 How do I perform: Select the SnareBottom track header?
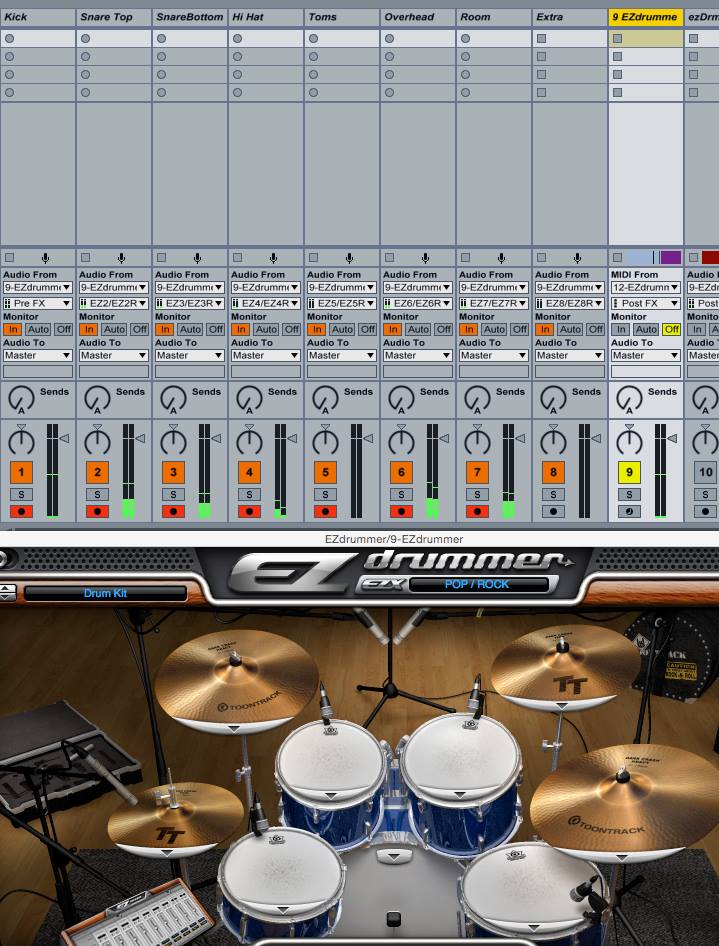point(189,17)
